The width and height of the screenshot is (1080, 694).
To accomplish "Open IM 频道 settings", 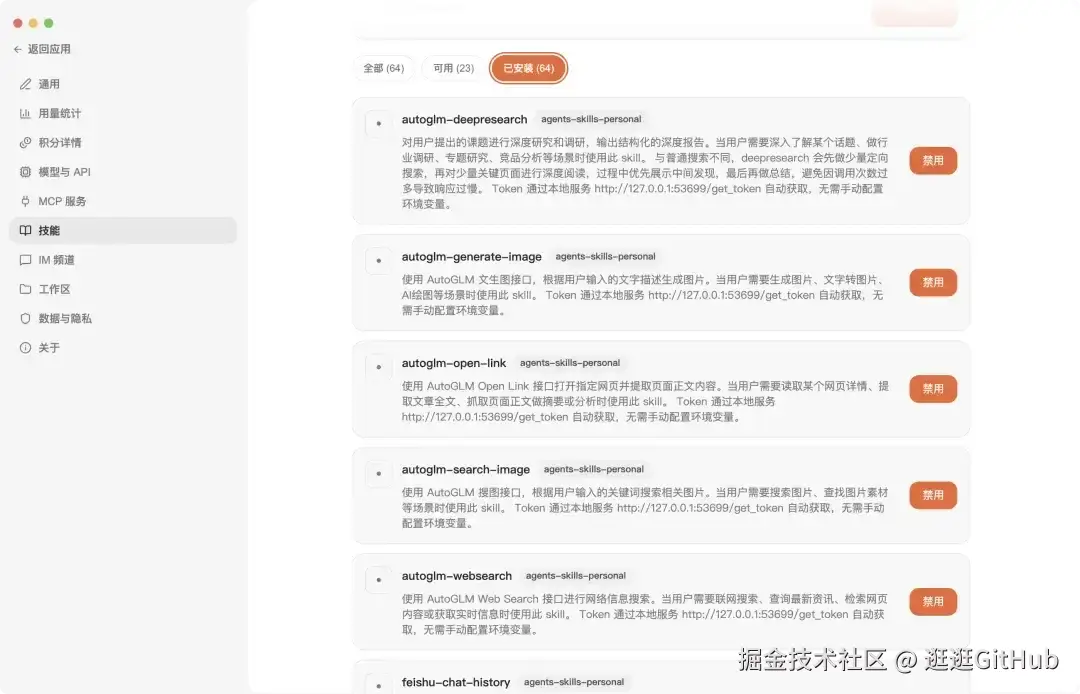I will (123, 260).
